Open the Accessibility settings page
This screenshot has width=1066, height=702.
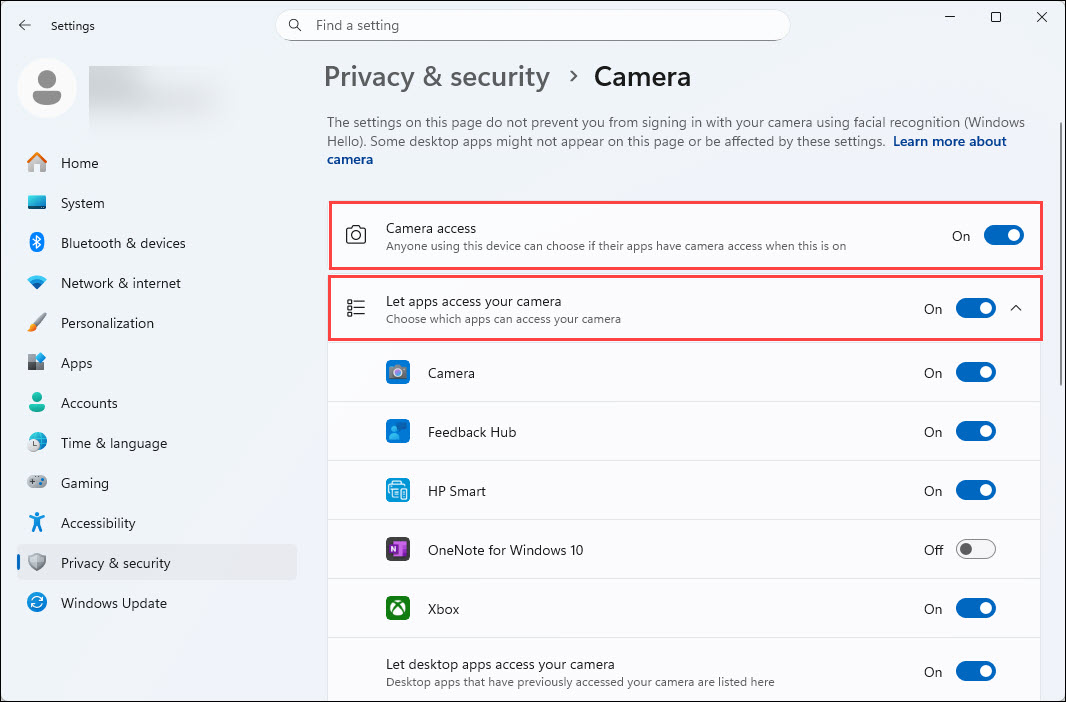(x=97, y=523)
